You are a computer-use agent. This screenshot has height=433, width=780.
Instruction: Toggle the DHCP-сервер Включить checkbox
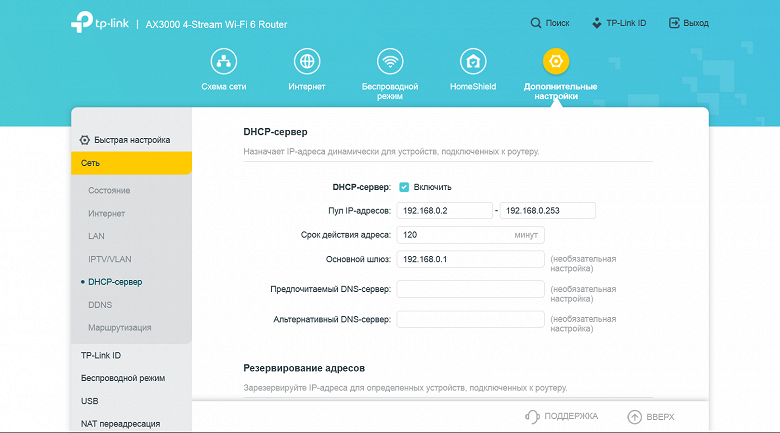click(404, 187)
